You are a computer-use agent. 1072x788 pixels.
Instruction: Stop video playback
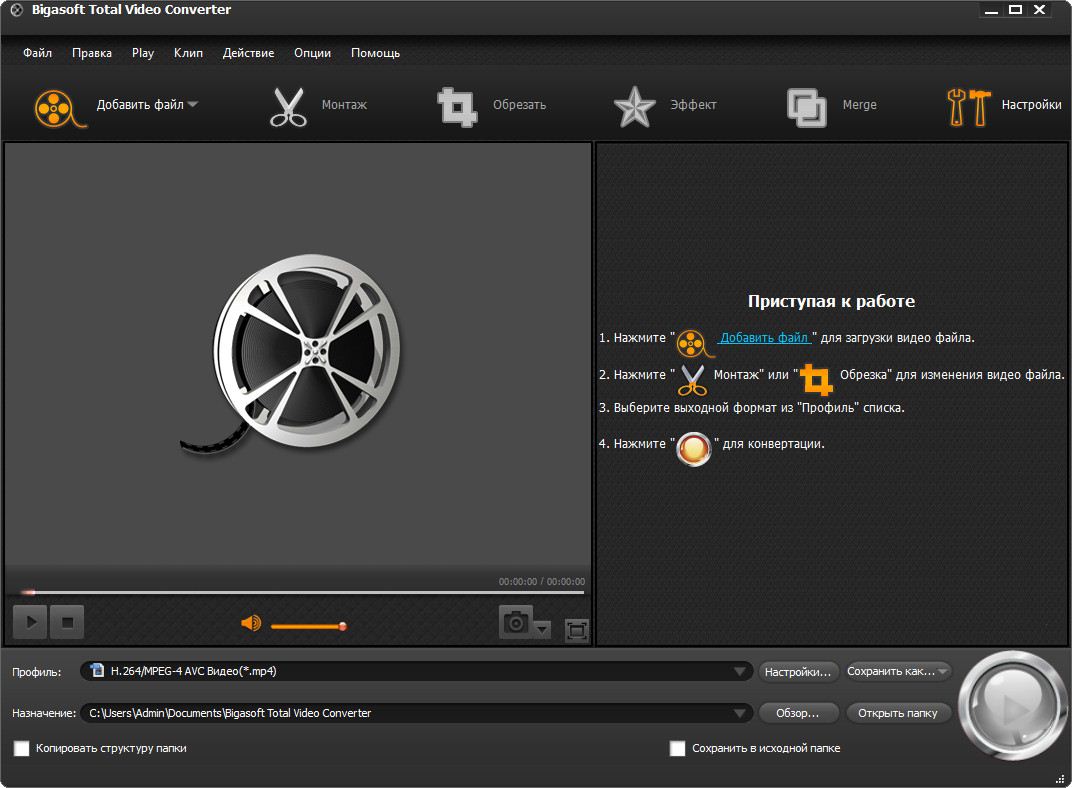pos(67,622)
